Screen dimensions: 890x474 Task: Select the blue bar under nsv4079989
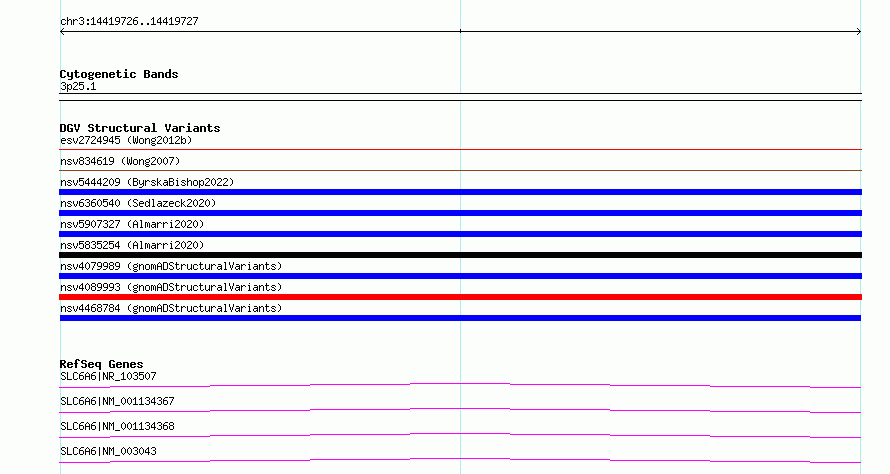tap(460, 276)
